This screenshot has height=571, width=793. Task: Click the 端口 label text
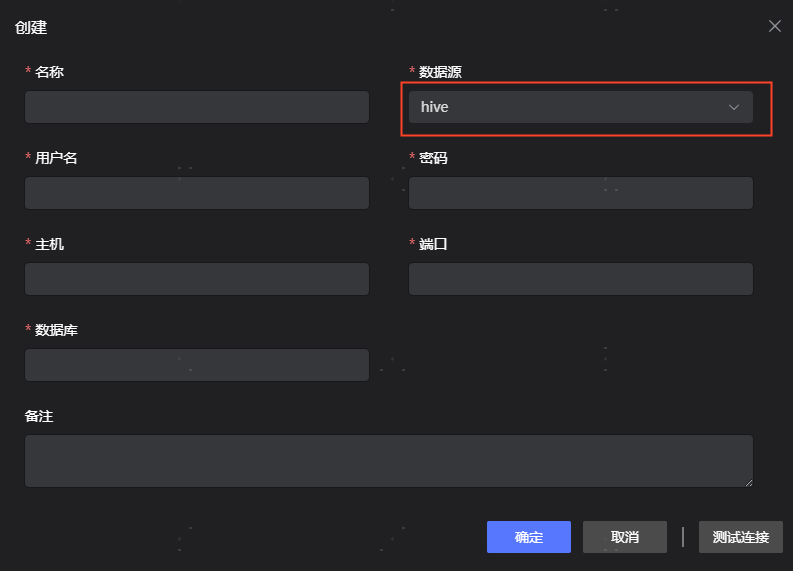(433, 244)
